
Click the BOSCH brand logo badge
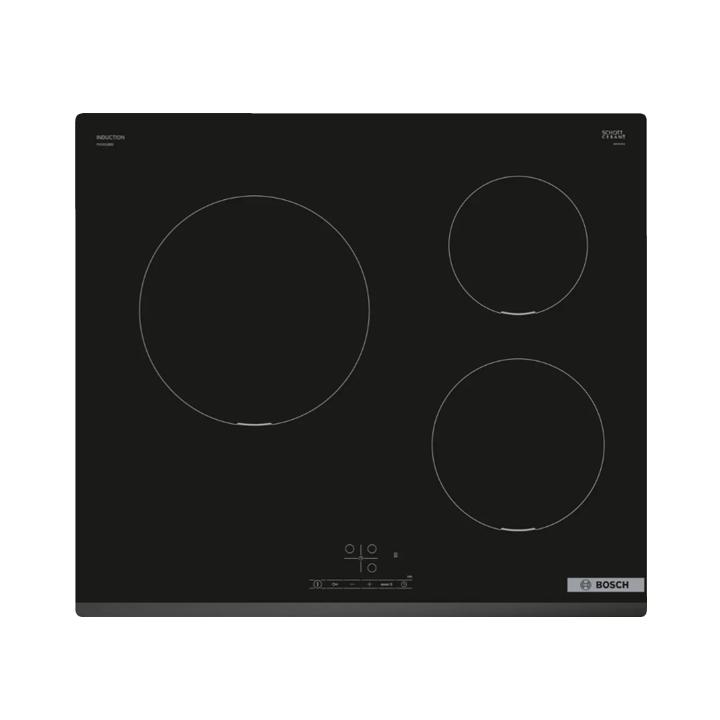[x=606, y=585]
